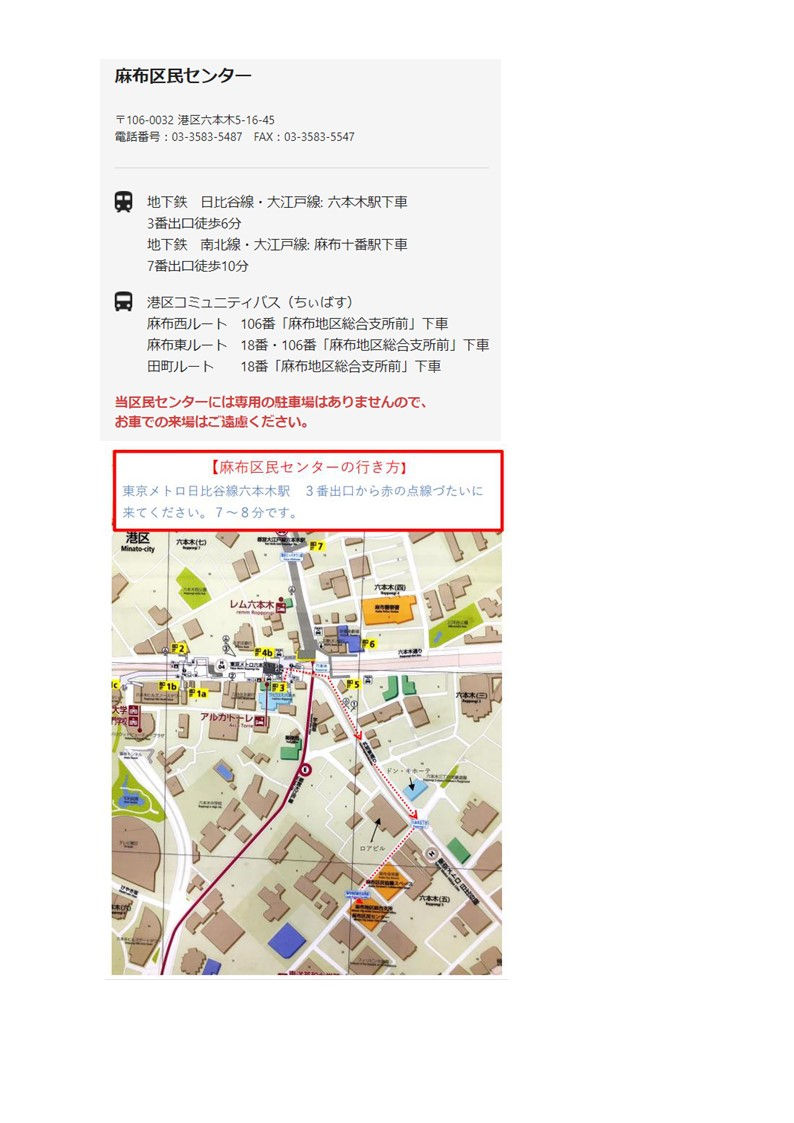Viewport: 794px width, 1123px height.
Task: Click the アルカトーレ hotel label
Action: point(227,717)
